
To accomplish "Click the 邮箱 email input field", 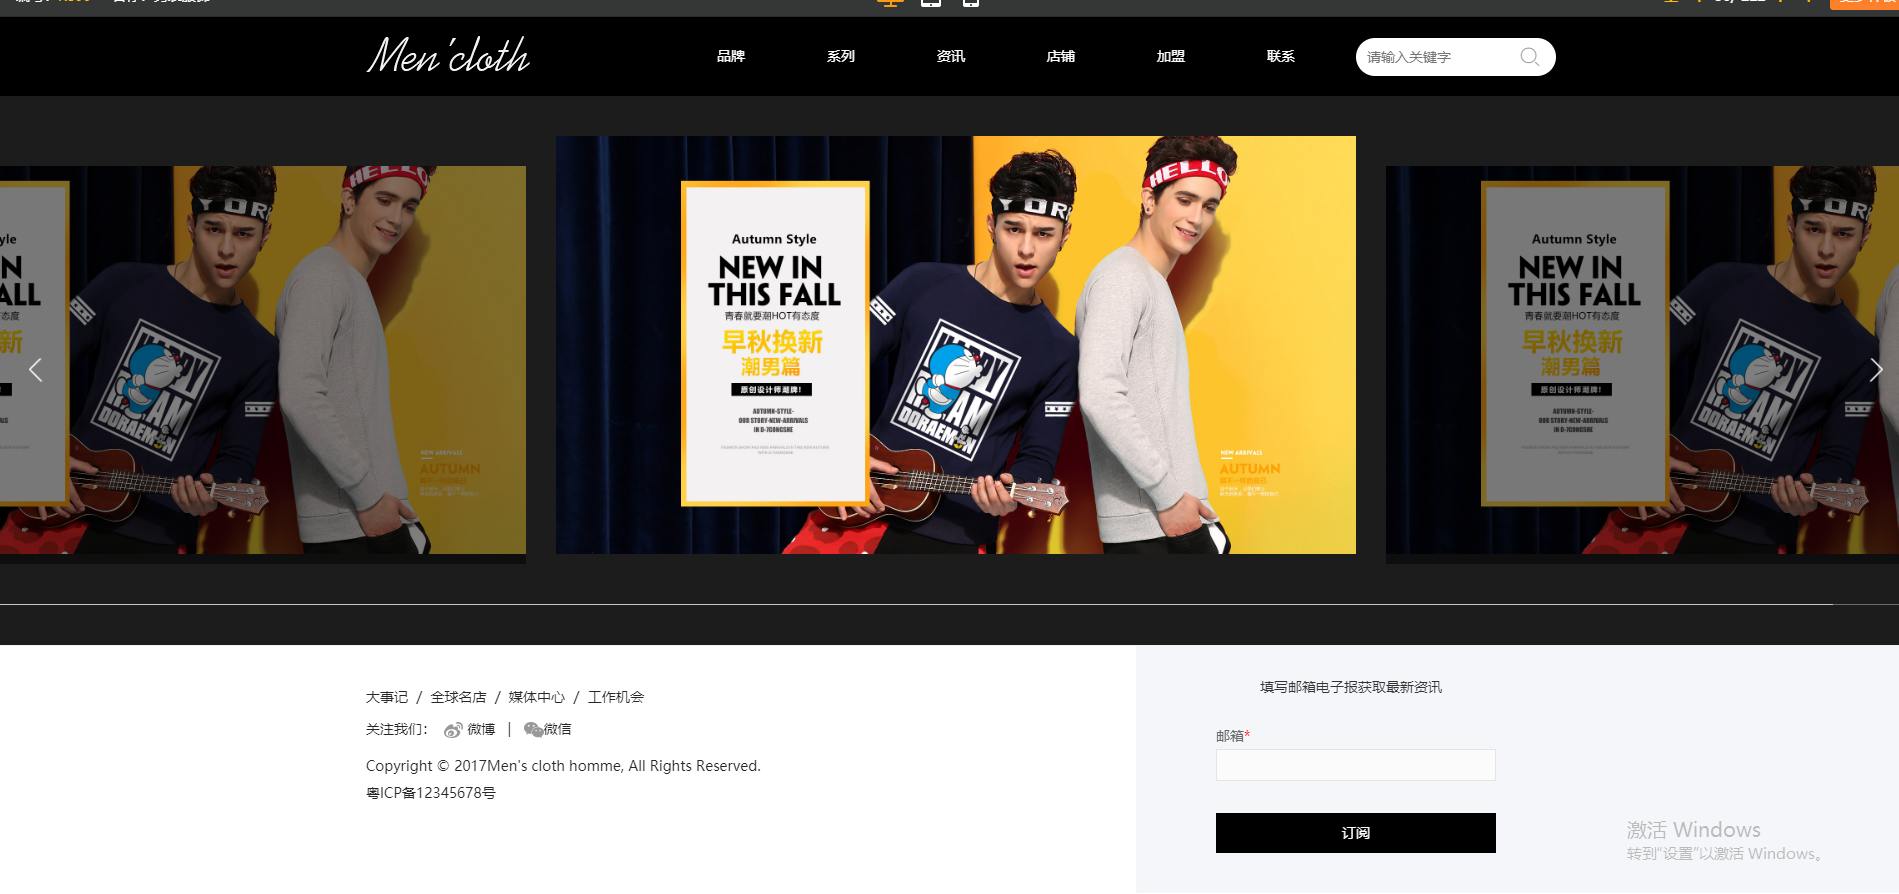I will click(x=1356, y=765).
